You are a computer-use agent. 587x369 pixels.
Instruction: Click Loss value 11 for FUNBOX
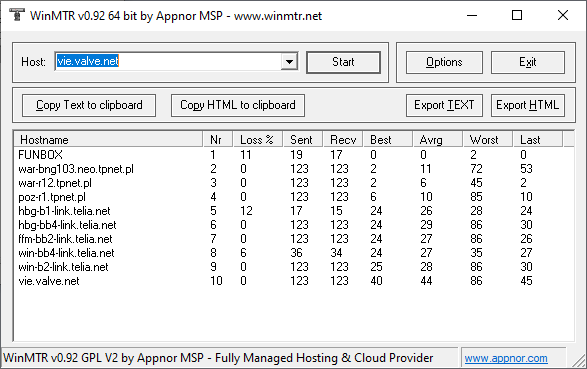246,155
